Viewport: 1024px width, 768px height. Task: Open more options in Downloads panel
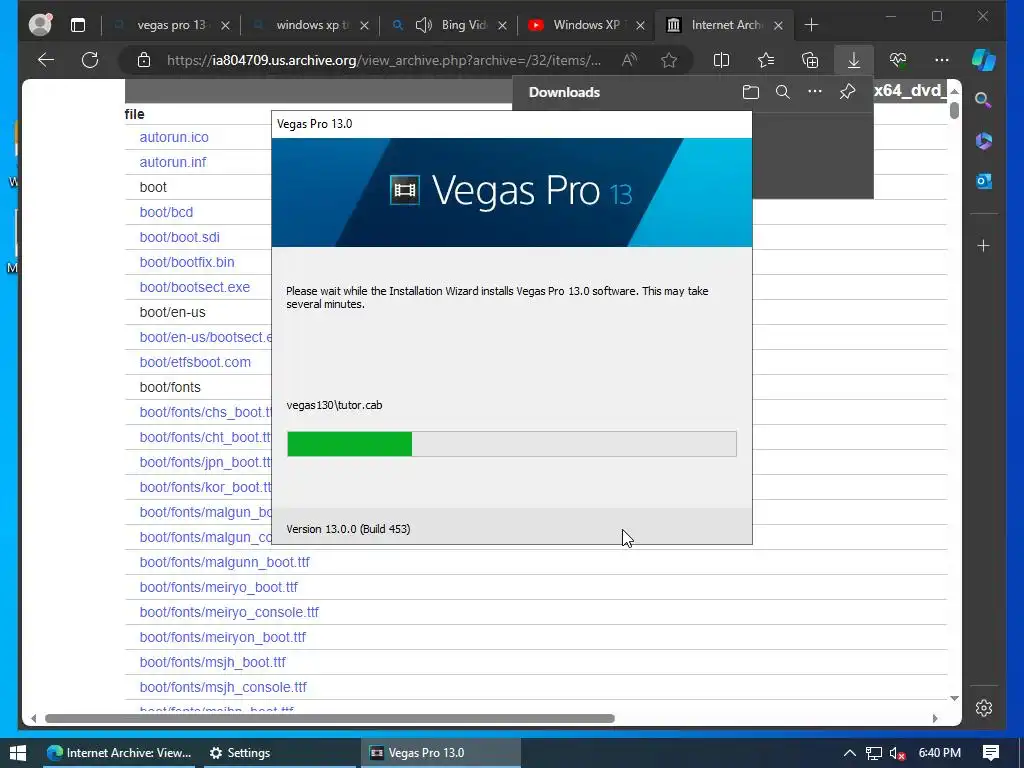814,91
